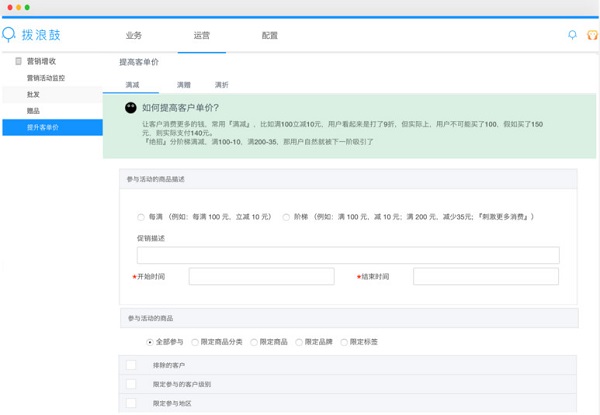Open the 配置 top menu
Image resolution: width=600 pixels, height=415 pixels.
tap(270, 35)
